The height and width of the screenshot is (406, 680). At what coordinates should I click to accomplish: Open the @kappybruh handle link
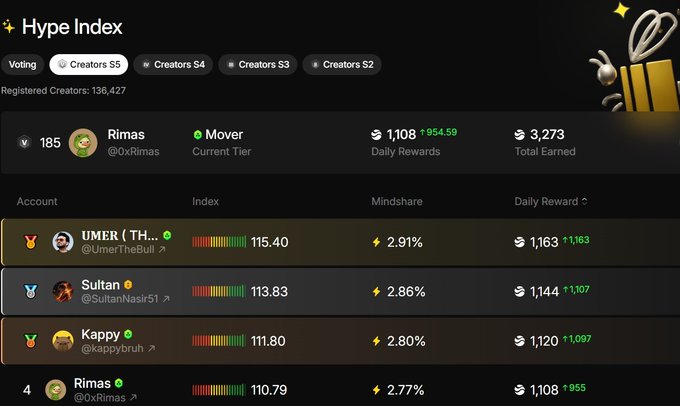[x=113, y=348]
